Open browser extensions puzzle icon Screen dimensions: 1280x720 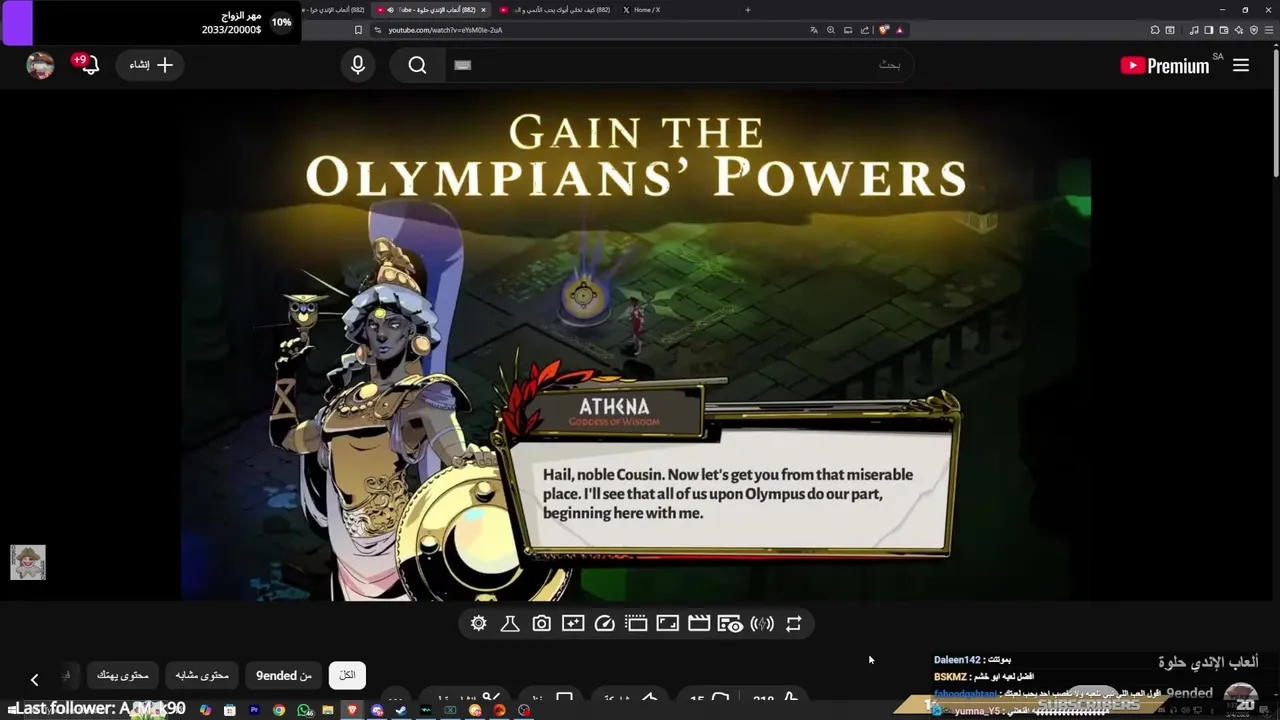click(1155, 30)
